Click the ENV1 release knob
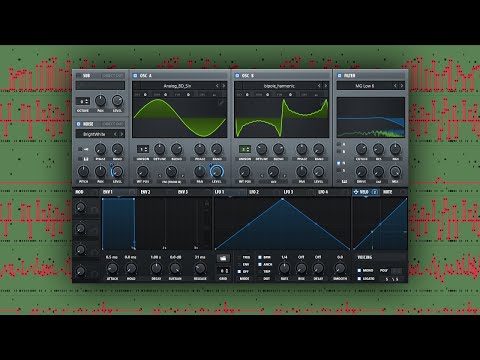 pos(200,268)
